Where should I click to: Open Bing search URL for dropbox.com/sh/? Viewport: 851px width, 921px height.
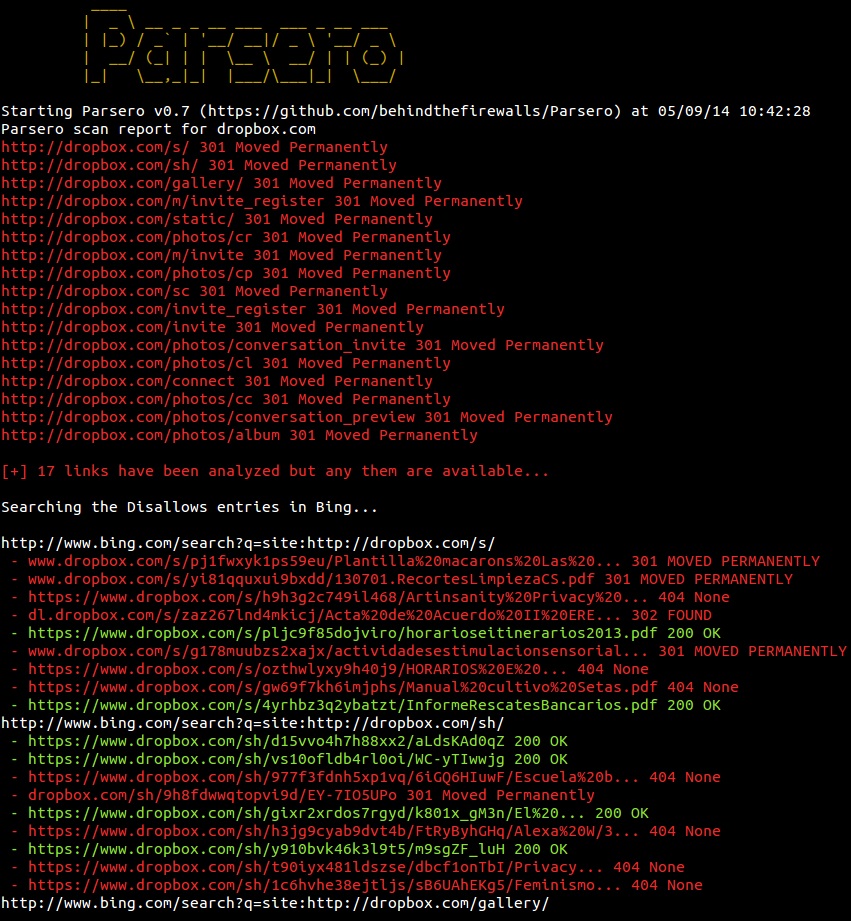[x=252, y=723]
